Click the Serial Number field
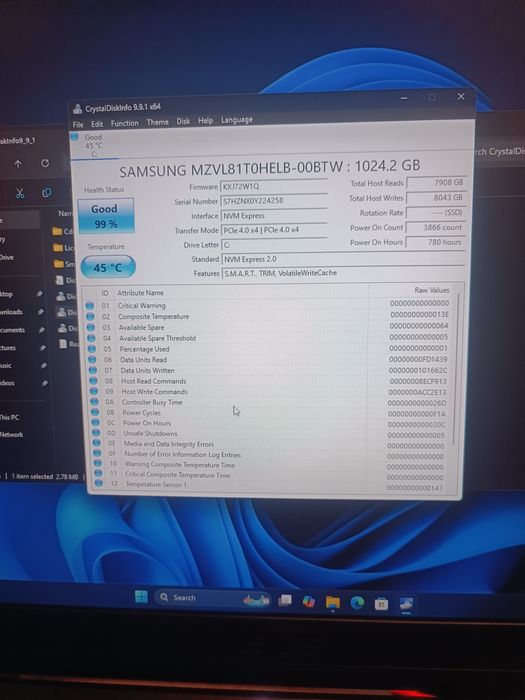Image resolution: width=525 pixels, height=700 pixels. pyautogui.click(x=274, y=201)
